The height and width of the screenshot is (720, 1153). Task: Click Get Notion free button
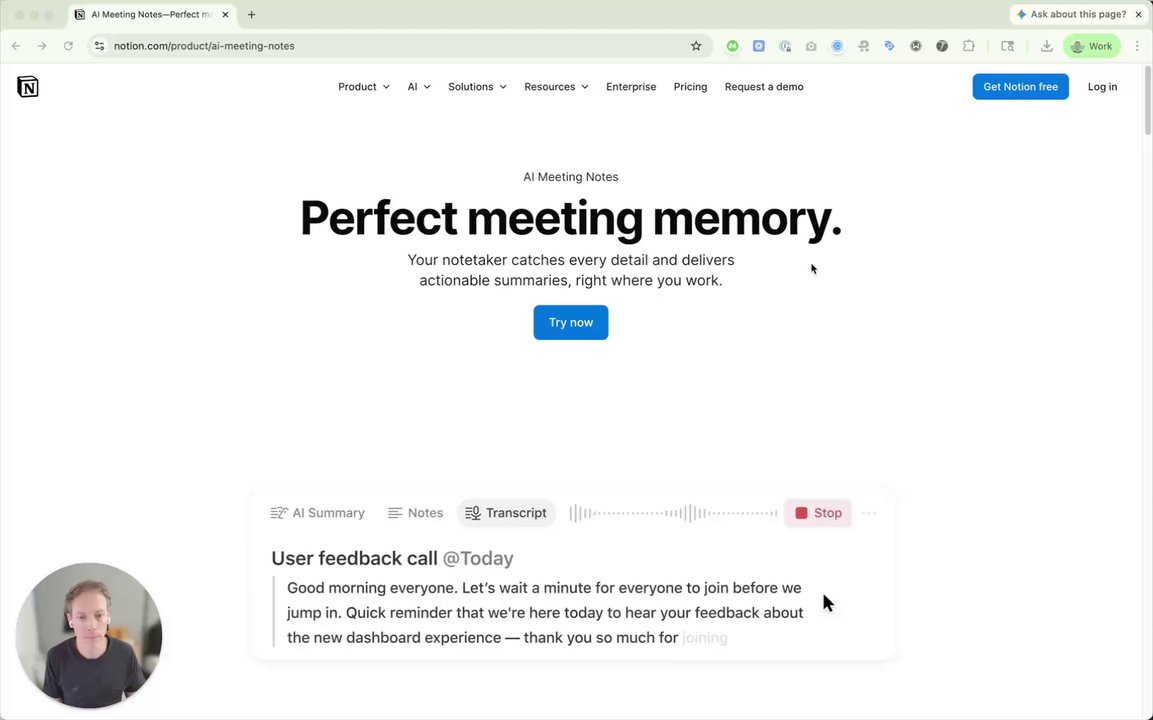coord(1021,87)
